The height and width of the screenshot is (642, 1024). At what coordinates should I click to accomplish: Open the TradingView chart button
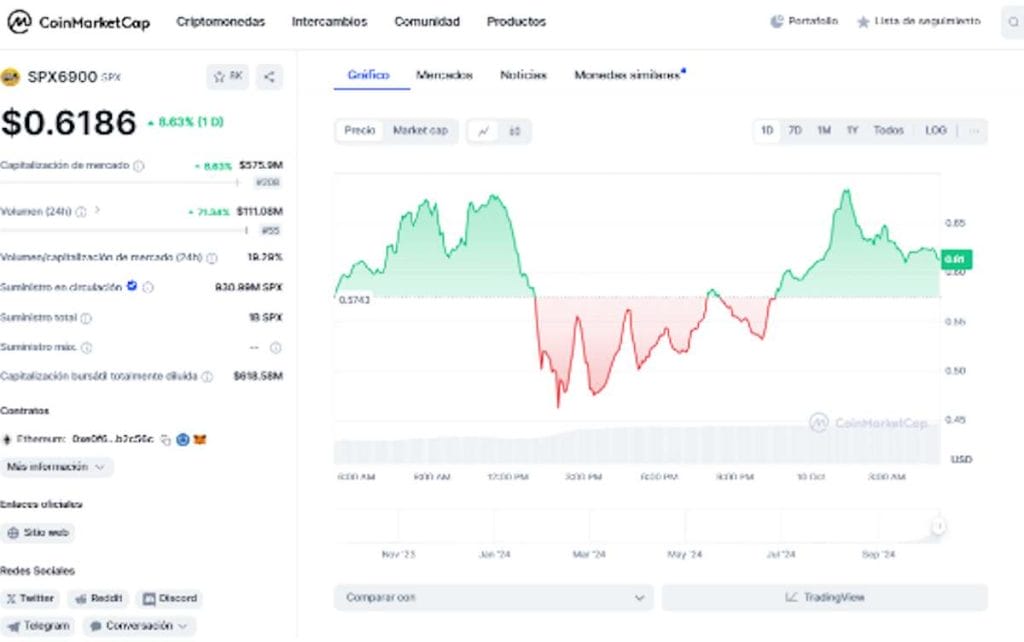click(x=825, y=598)
